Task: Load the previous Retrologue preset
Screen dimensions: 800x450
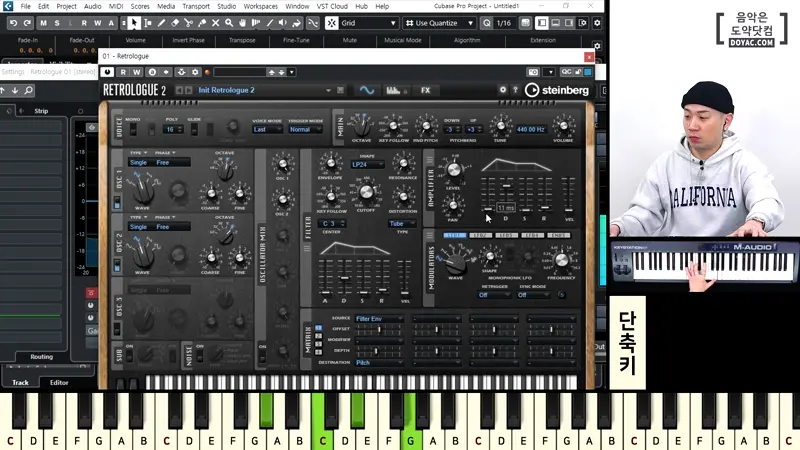Action: tap(179, 90)
